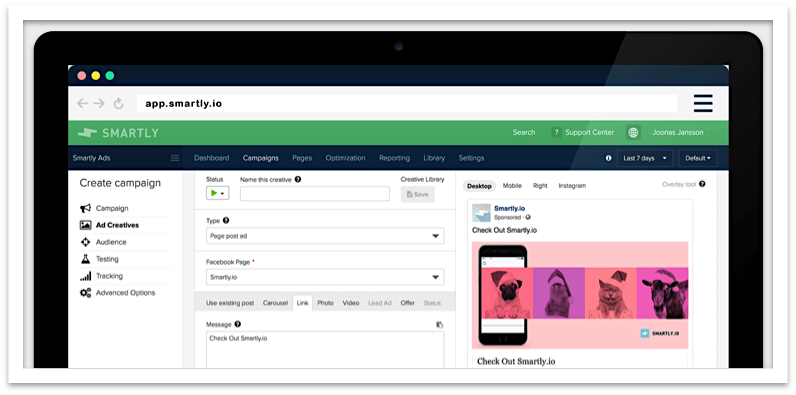Open Pages in navigation
The height and width of the screenshot is (395, 796).
(302, 158)
